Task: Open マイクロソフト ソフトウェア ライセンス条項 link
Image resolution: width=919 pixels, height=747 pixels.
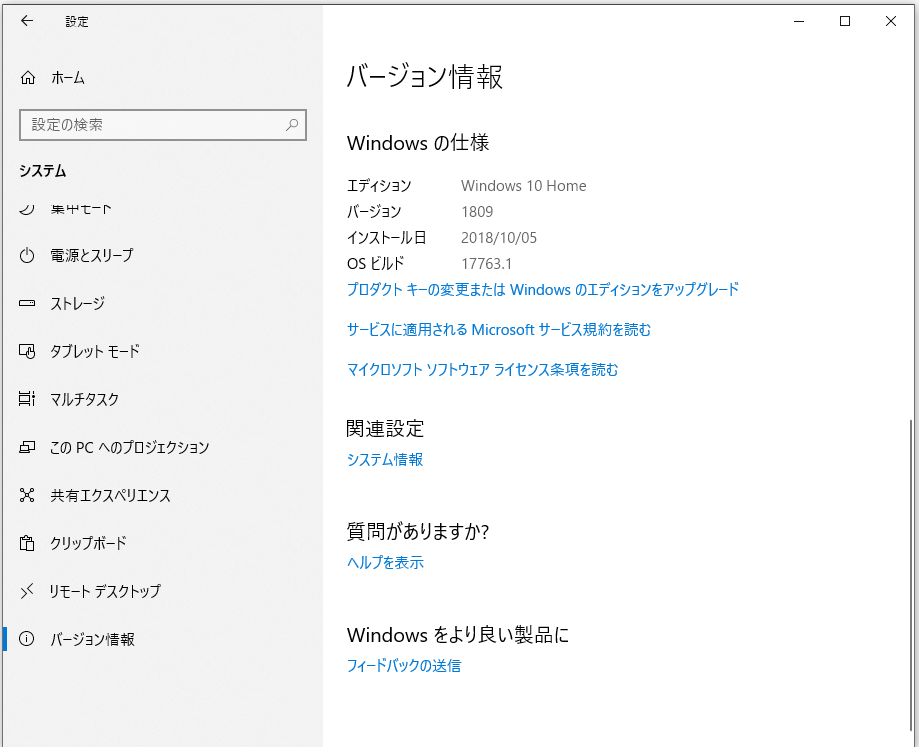Action: coord(482,369)
